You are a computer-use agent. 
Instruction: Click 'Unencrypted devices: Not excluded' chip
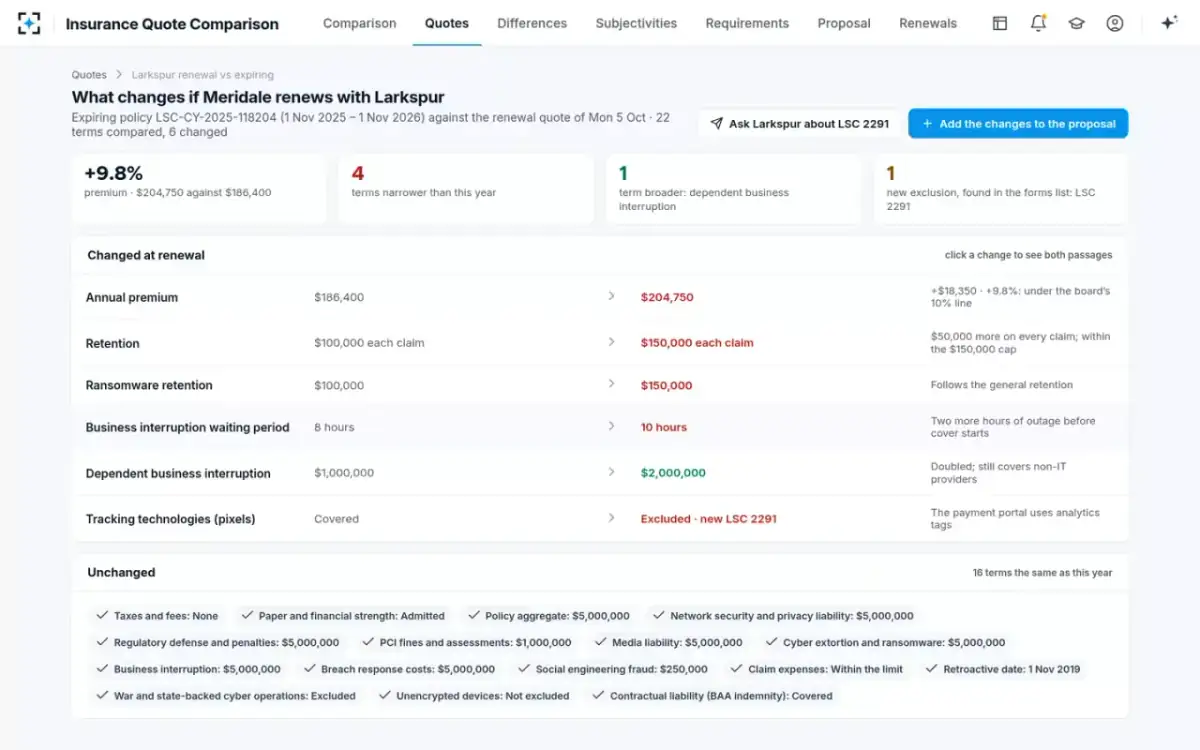pos(474,696)
